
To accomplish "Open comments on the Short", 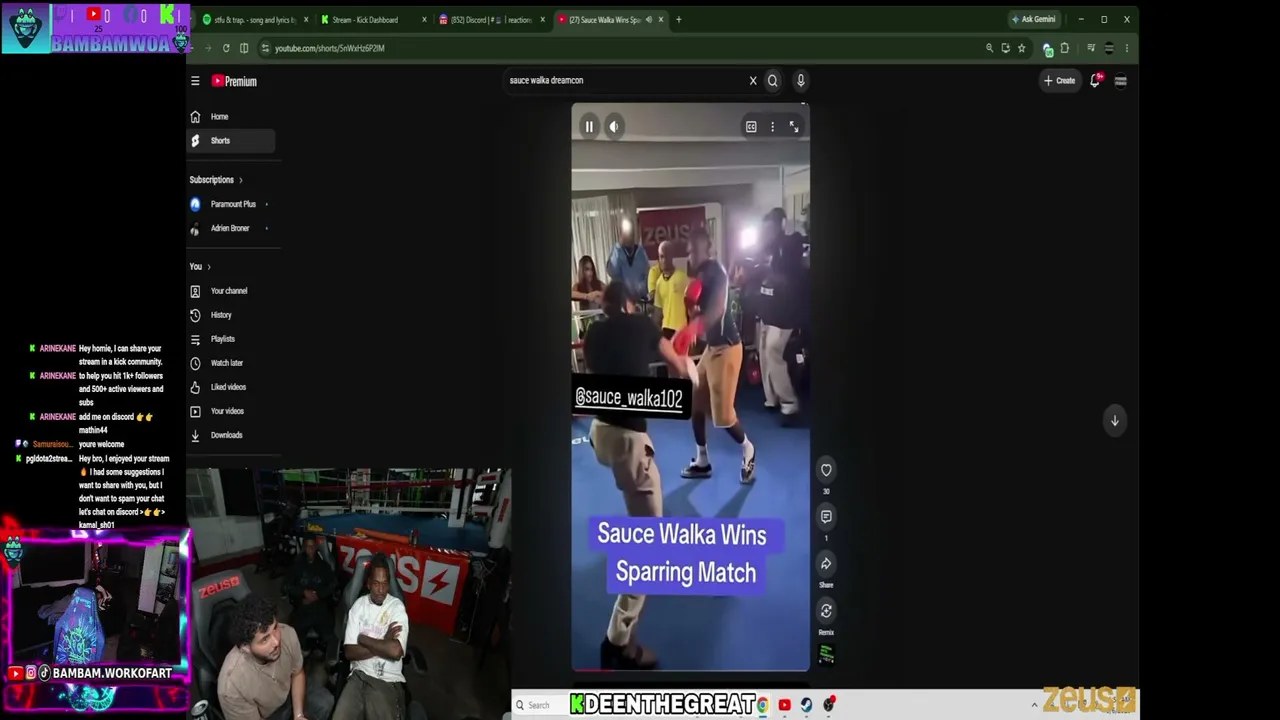I will (826, 517).
